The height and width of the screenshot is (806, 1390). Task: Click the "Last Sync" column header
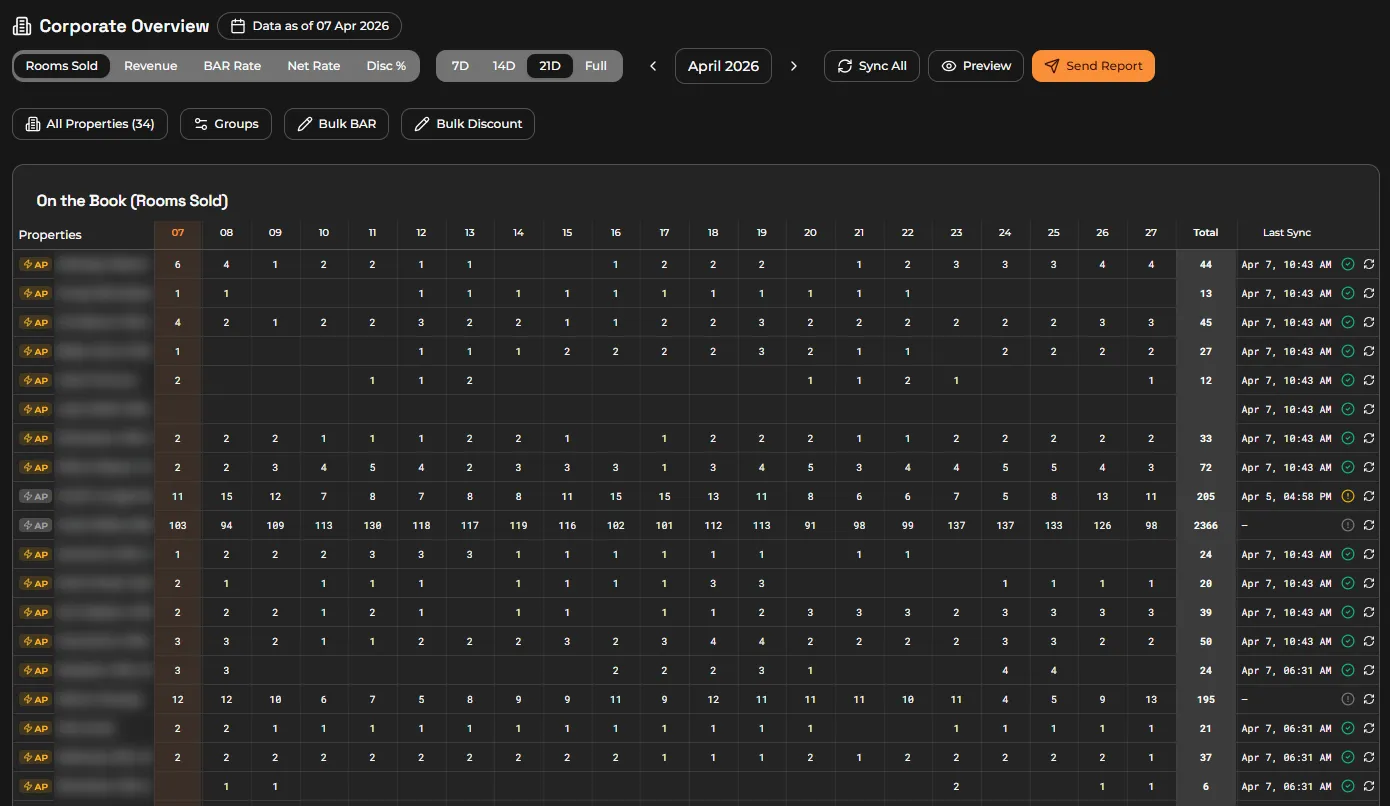click(x=1287, y=233)
